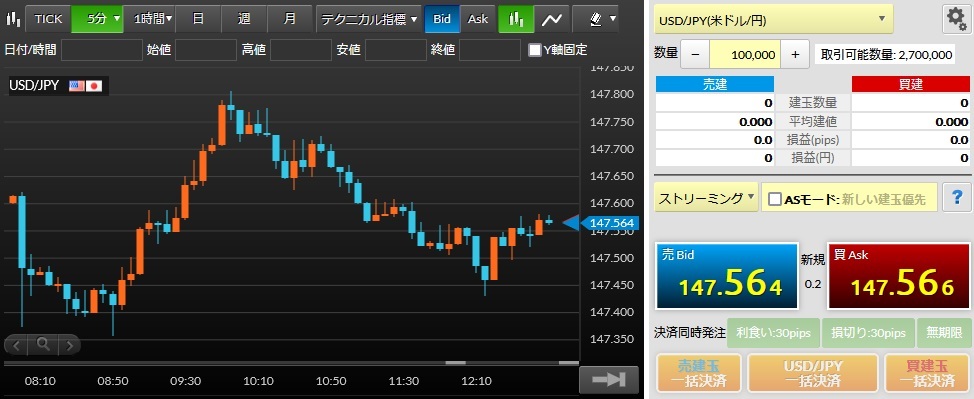Jump to latest candle arrow button
974x399 pixels.
pyautogui.click(x=609, y=379)
